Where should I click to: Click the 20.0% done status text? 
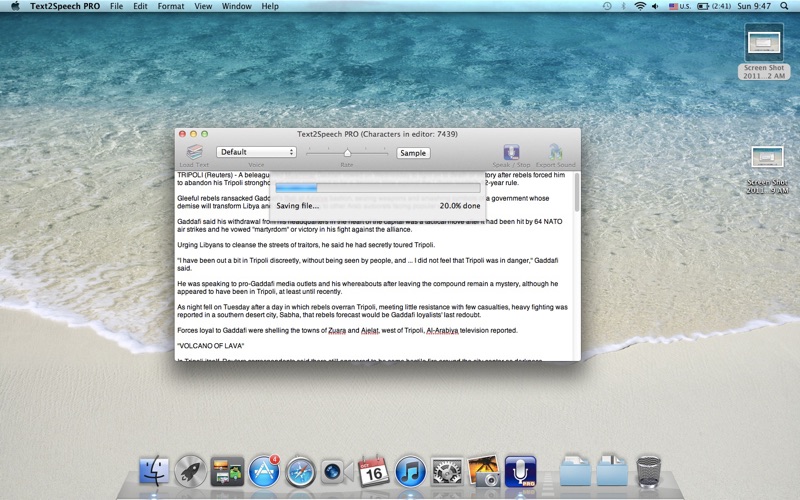[460, 206]
